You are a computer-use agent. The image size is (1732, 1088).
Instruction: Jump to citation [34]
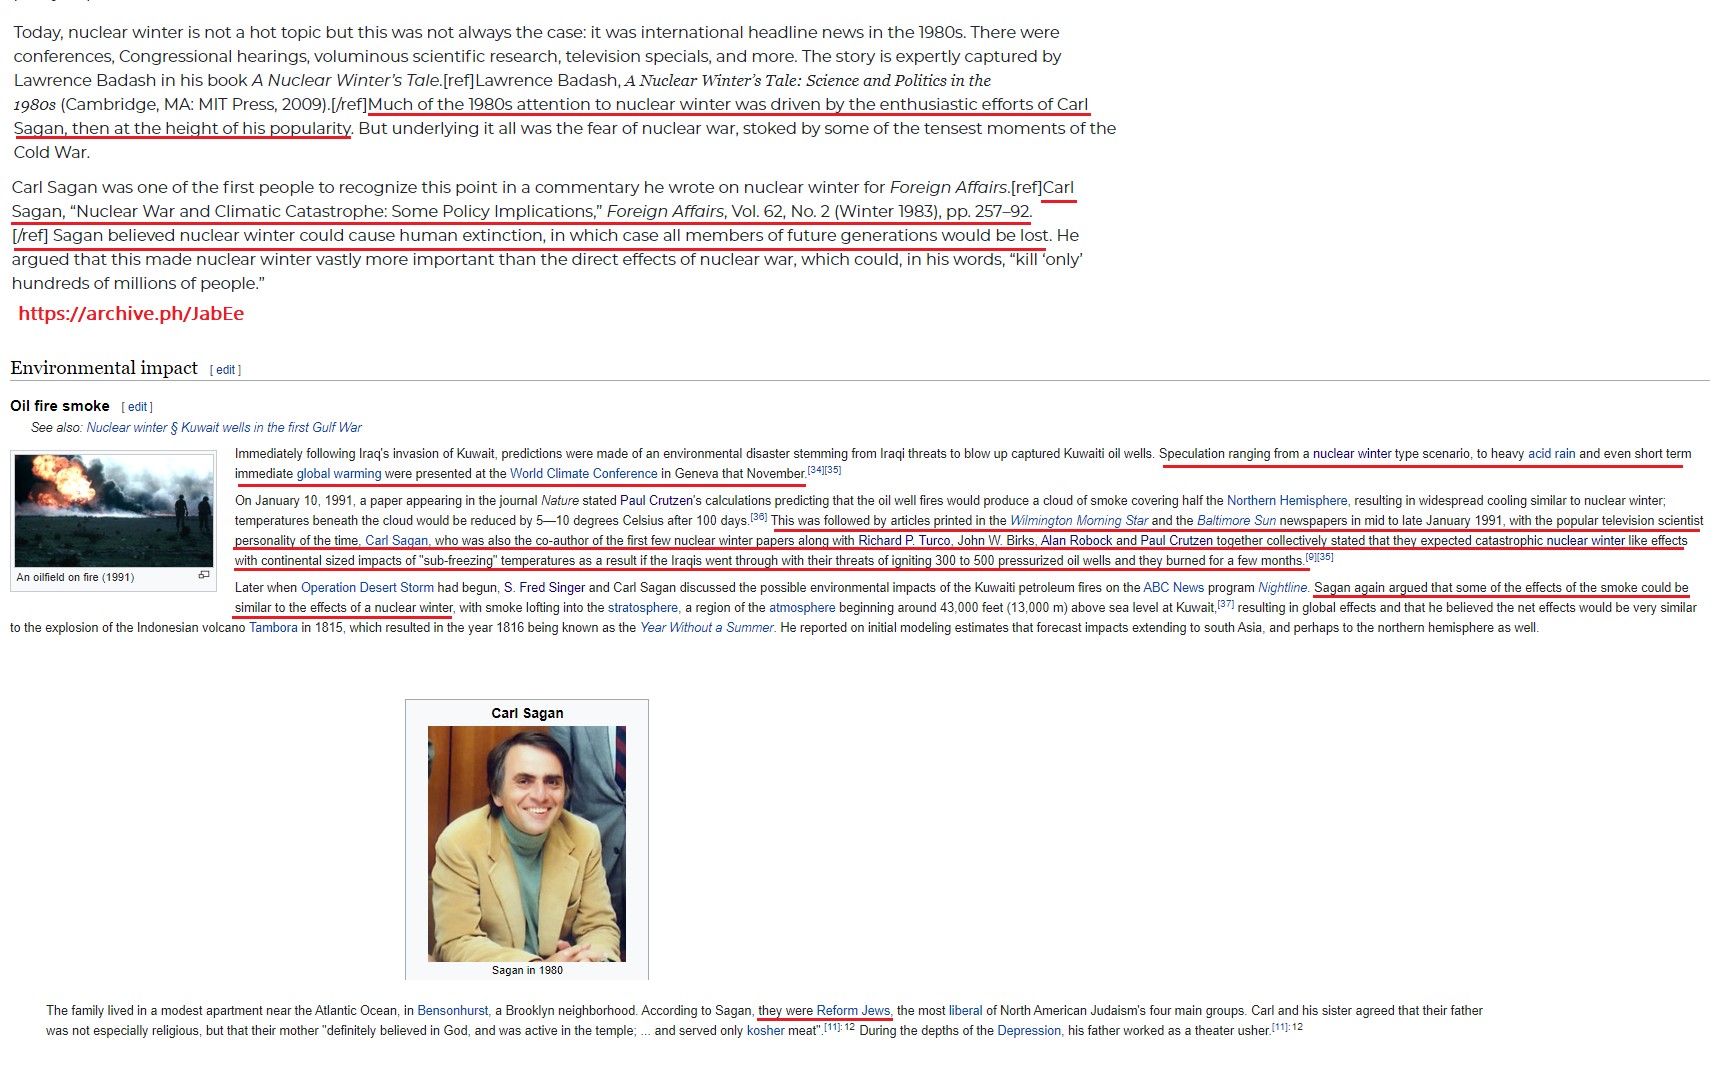[x=816, y=470]
